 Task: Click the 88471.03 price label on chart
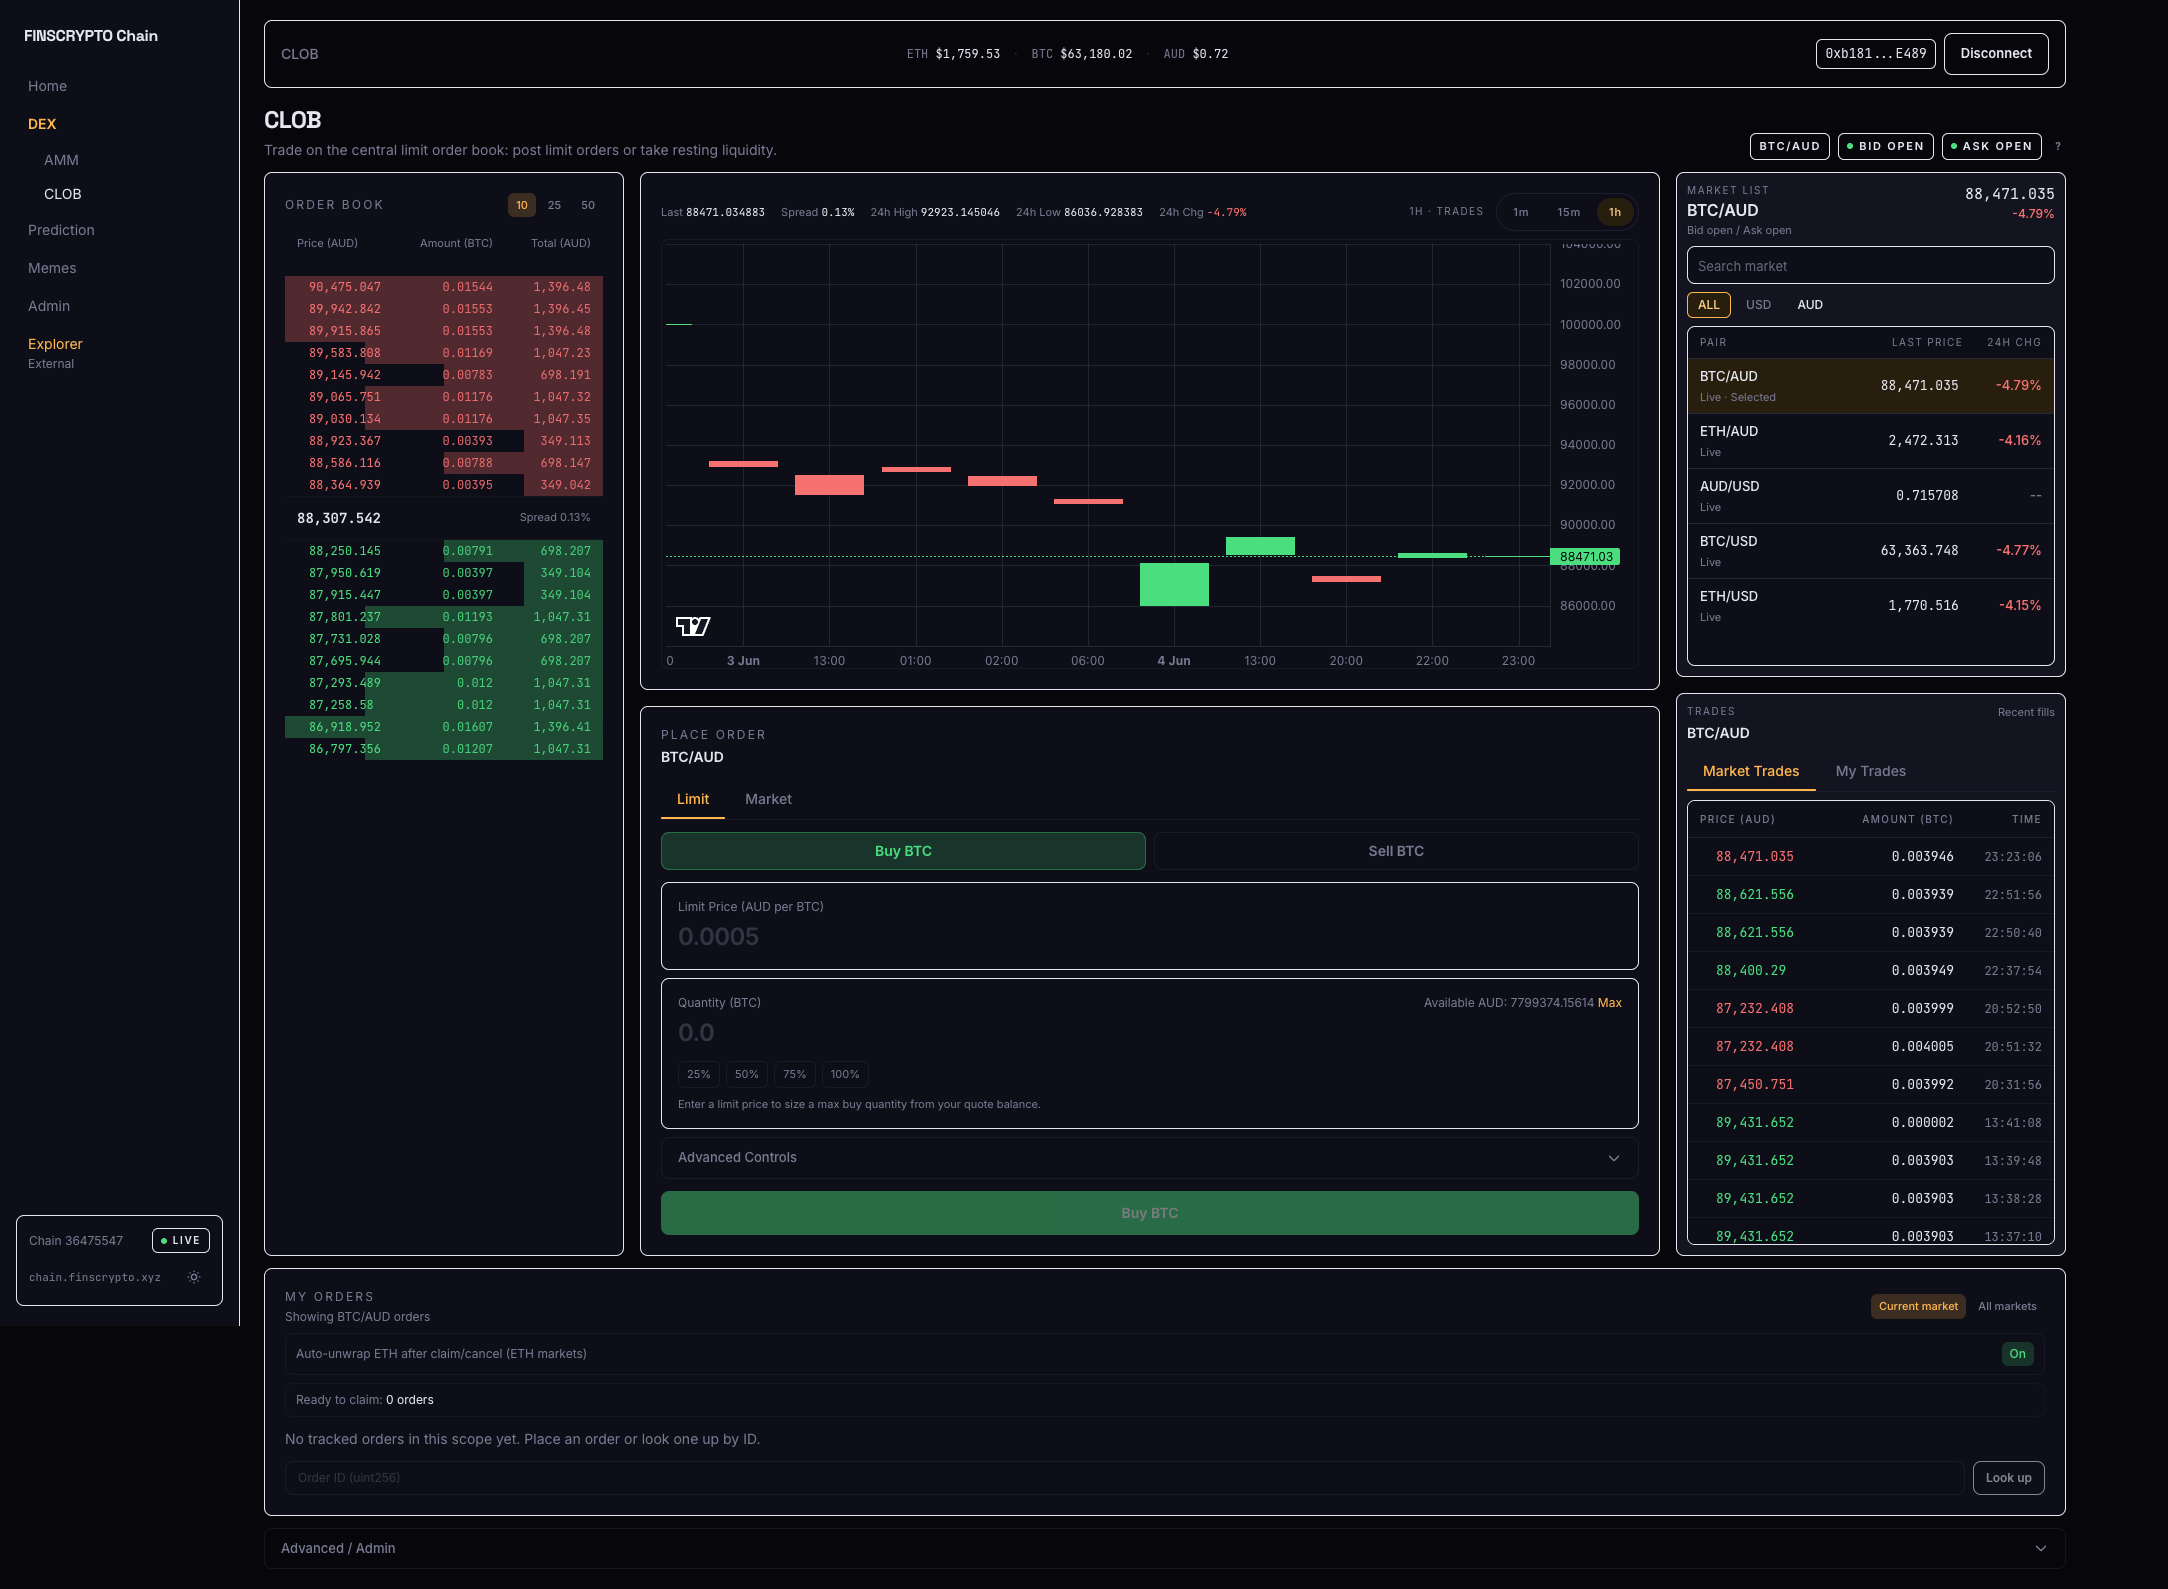(x=1586, y=557)
